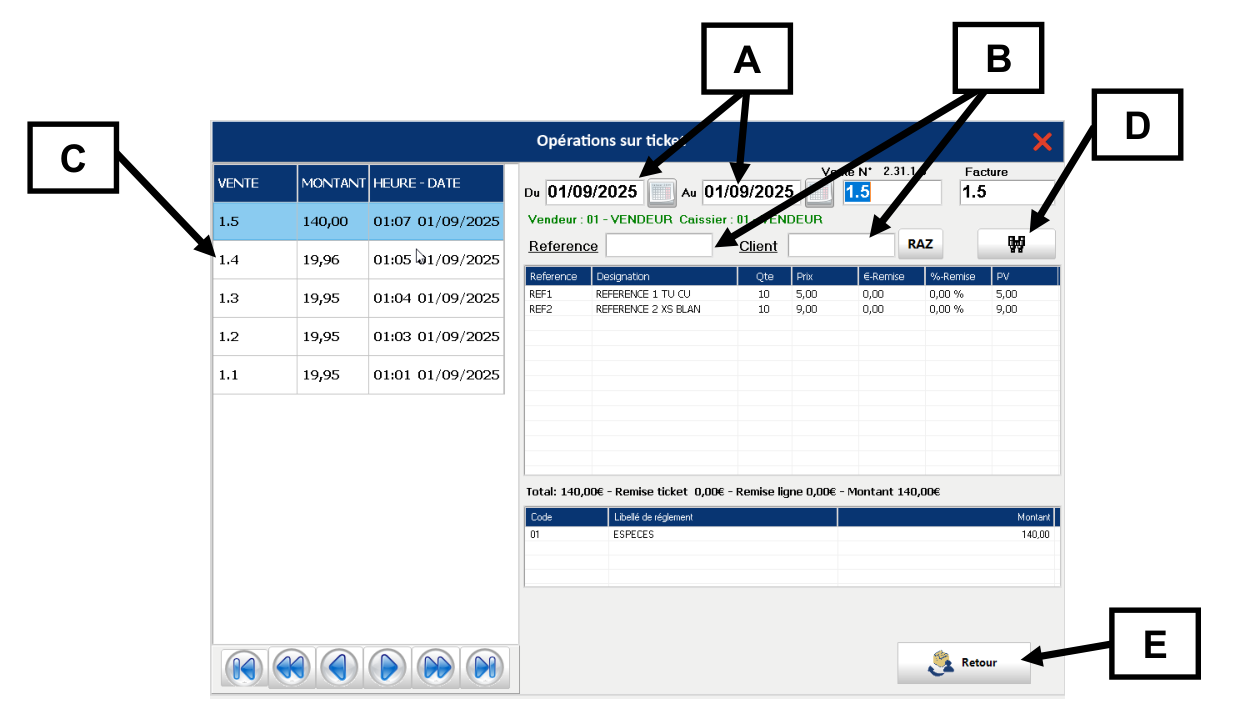Click the Reference input field
This screenshot has height=716, width=1236.
659,245
